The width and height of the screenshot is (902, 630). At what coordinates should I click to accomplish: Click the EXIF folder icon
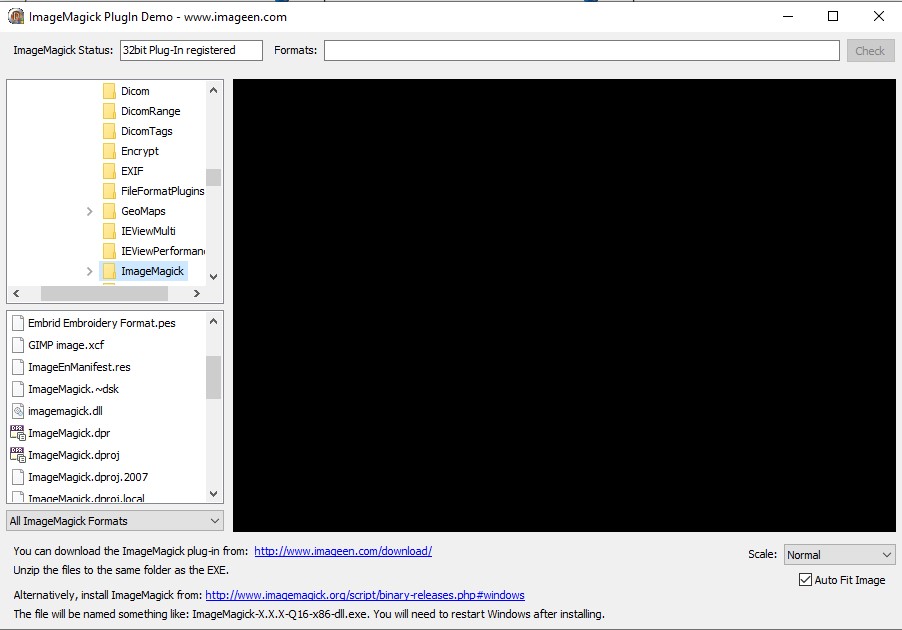109,171
